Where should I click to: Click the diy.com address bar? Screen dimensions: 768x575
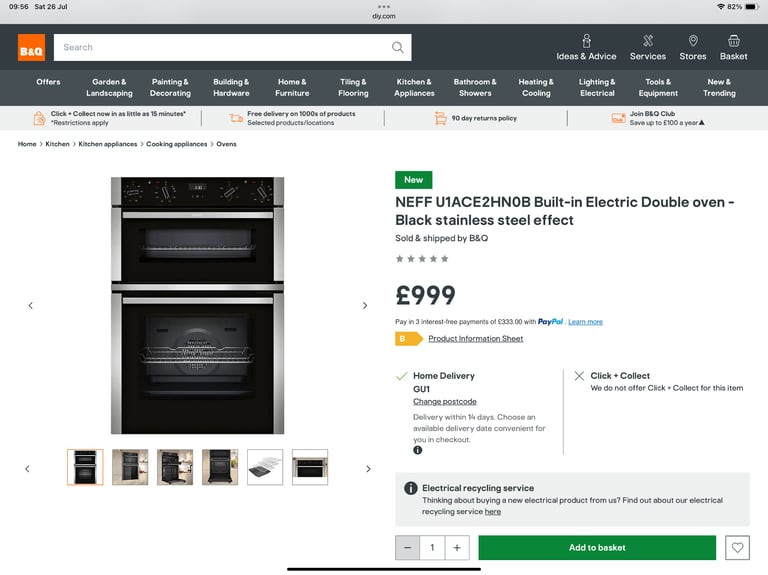coord(384,16)
